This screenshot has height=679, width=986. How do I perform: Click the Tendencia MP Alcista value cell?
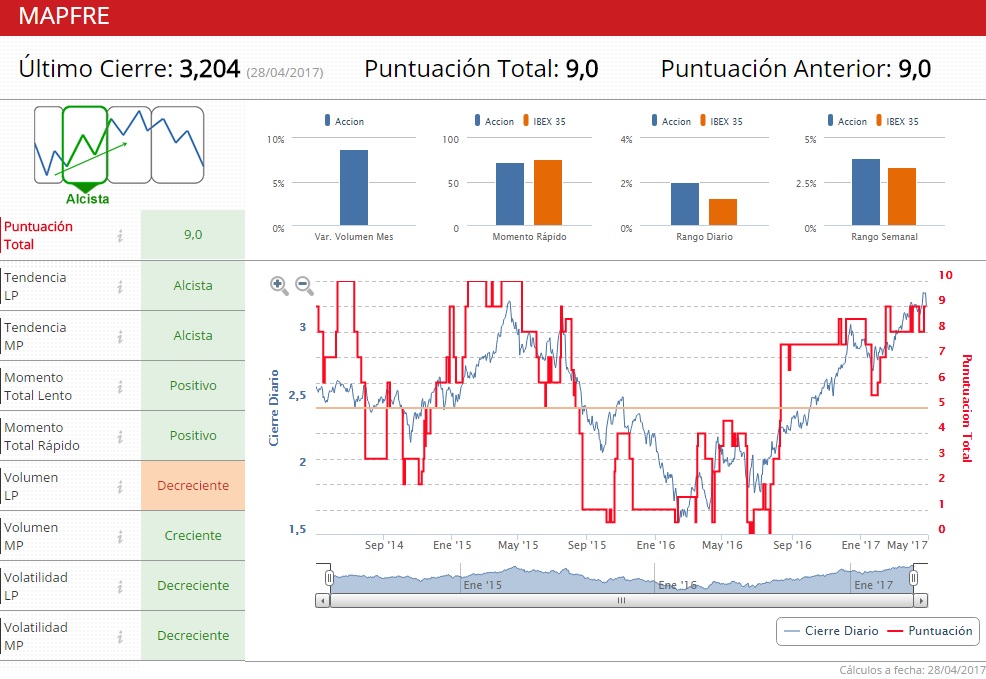(x=193, y=336)
